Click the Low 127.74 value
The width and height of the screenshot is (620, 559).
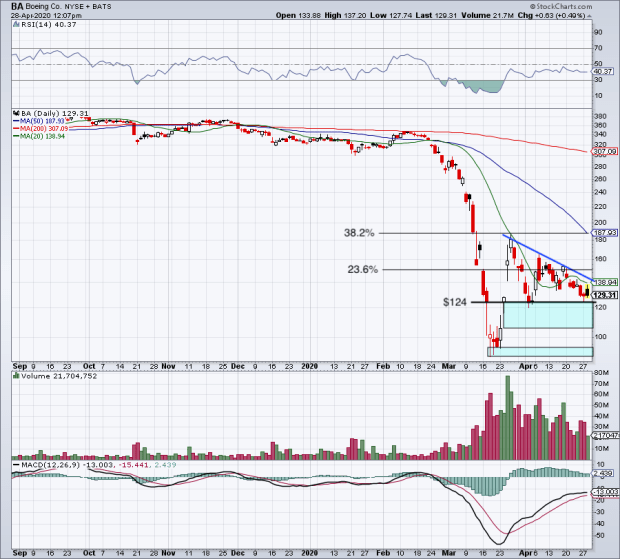point(391,16)
